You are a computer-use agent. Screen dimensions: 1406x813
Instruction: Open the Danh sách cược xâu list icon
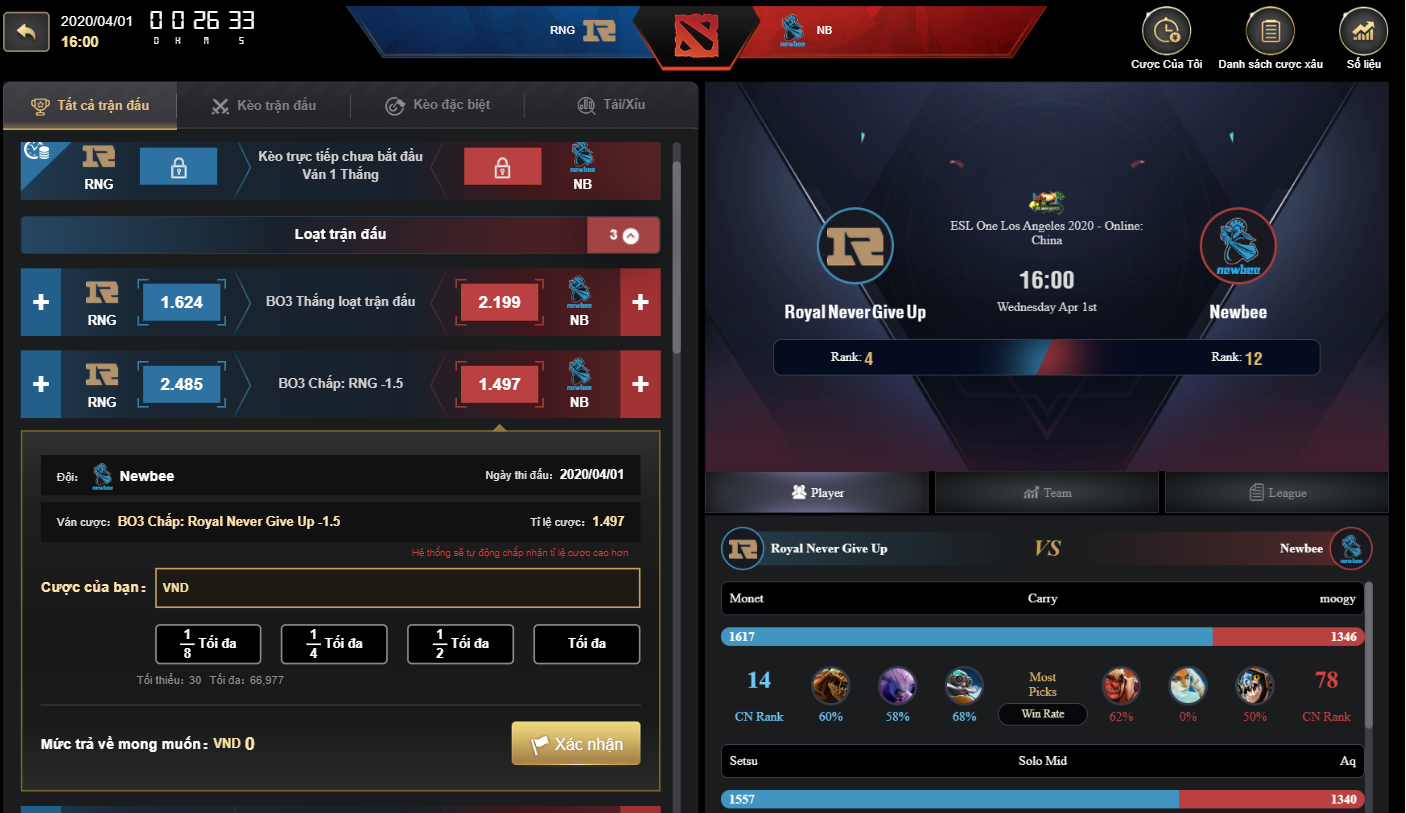pos(1270,31)
